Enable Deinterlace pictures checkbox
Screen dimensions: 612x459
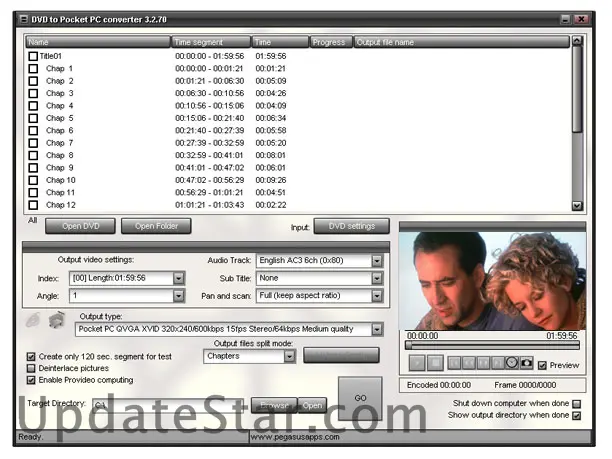click(31, 368)
